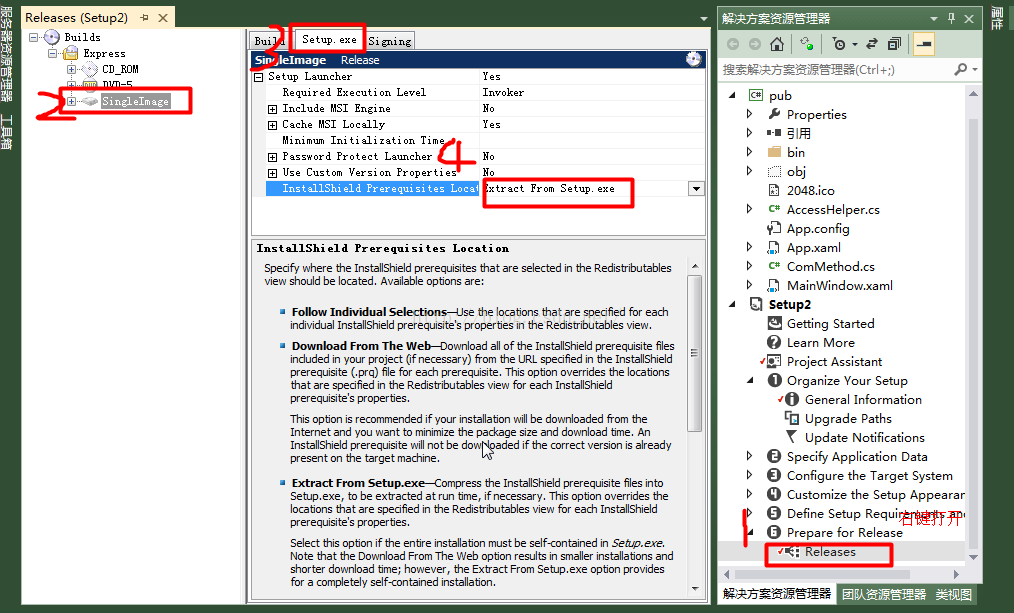Expand the CD_ROM release node
The width and height of the screenshot is (1014, 613).
[72, 69]
